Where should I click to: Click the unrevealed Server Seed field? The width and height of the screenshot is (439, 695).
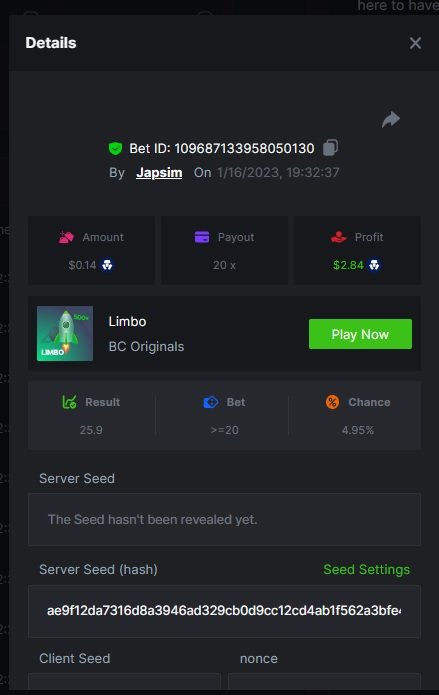tap(224, 519)
